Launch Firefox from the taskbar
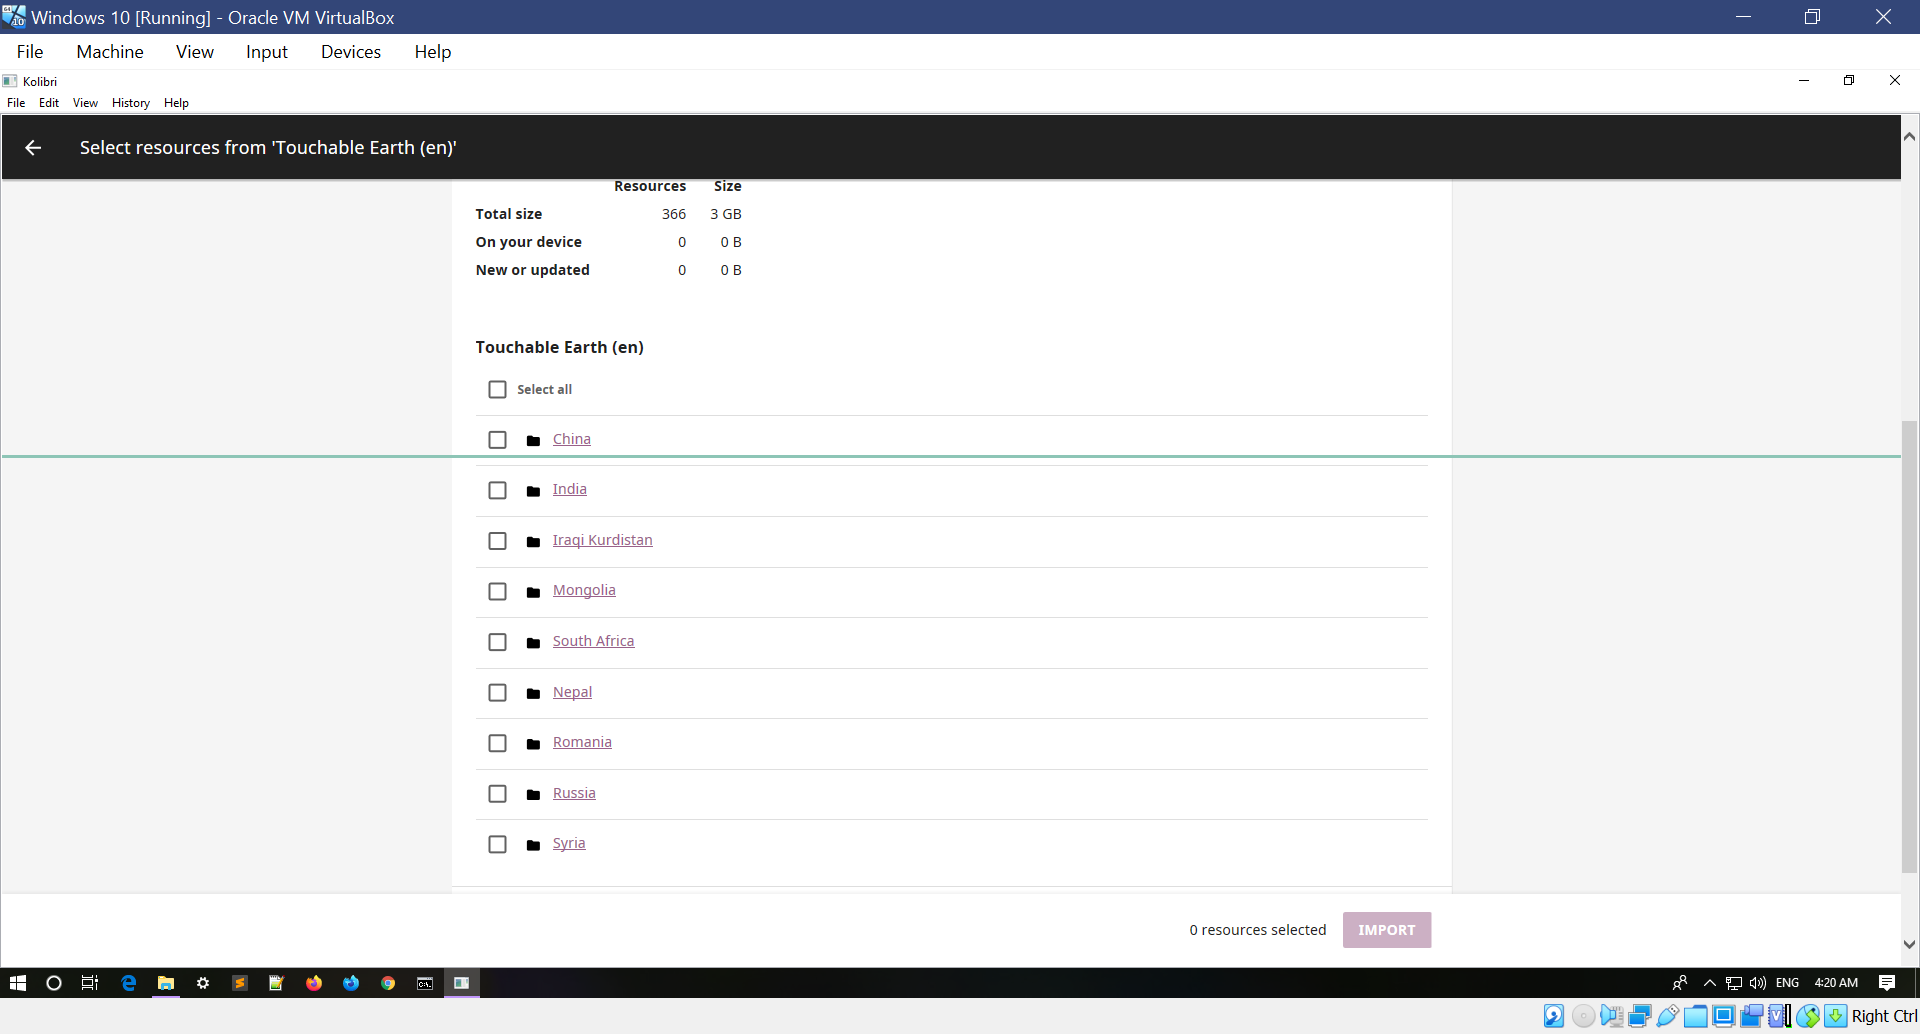Viewport: 1920px width, 1034px height. [314, 983]
